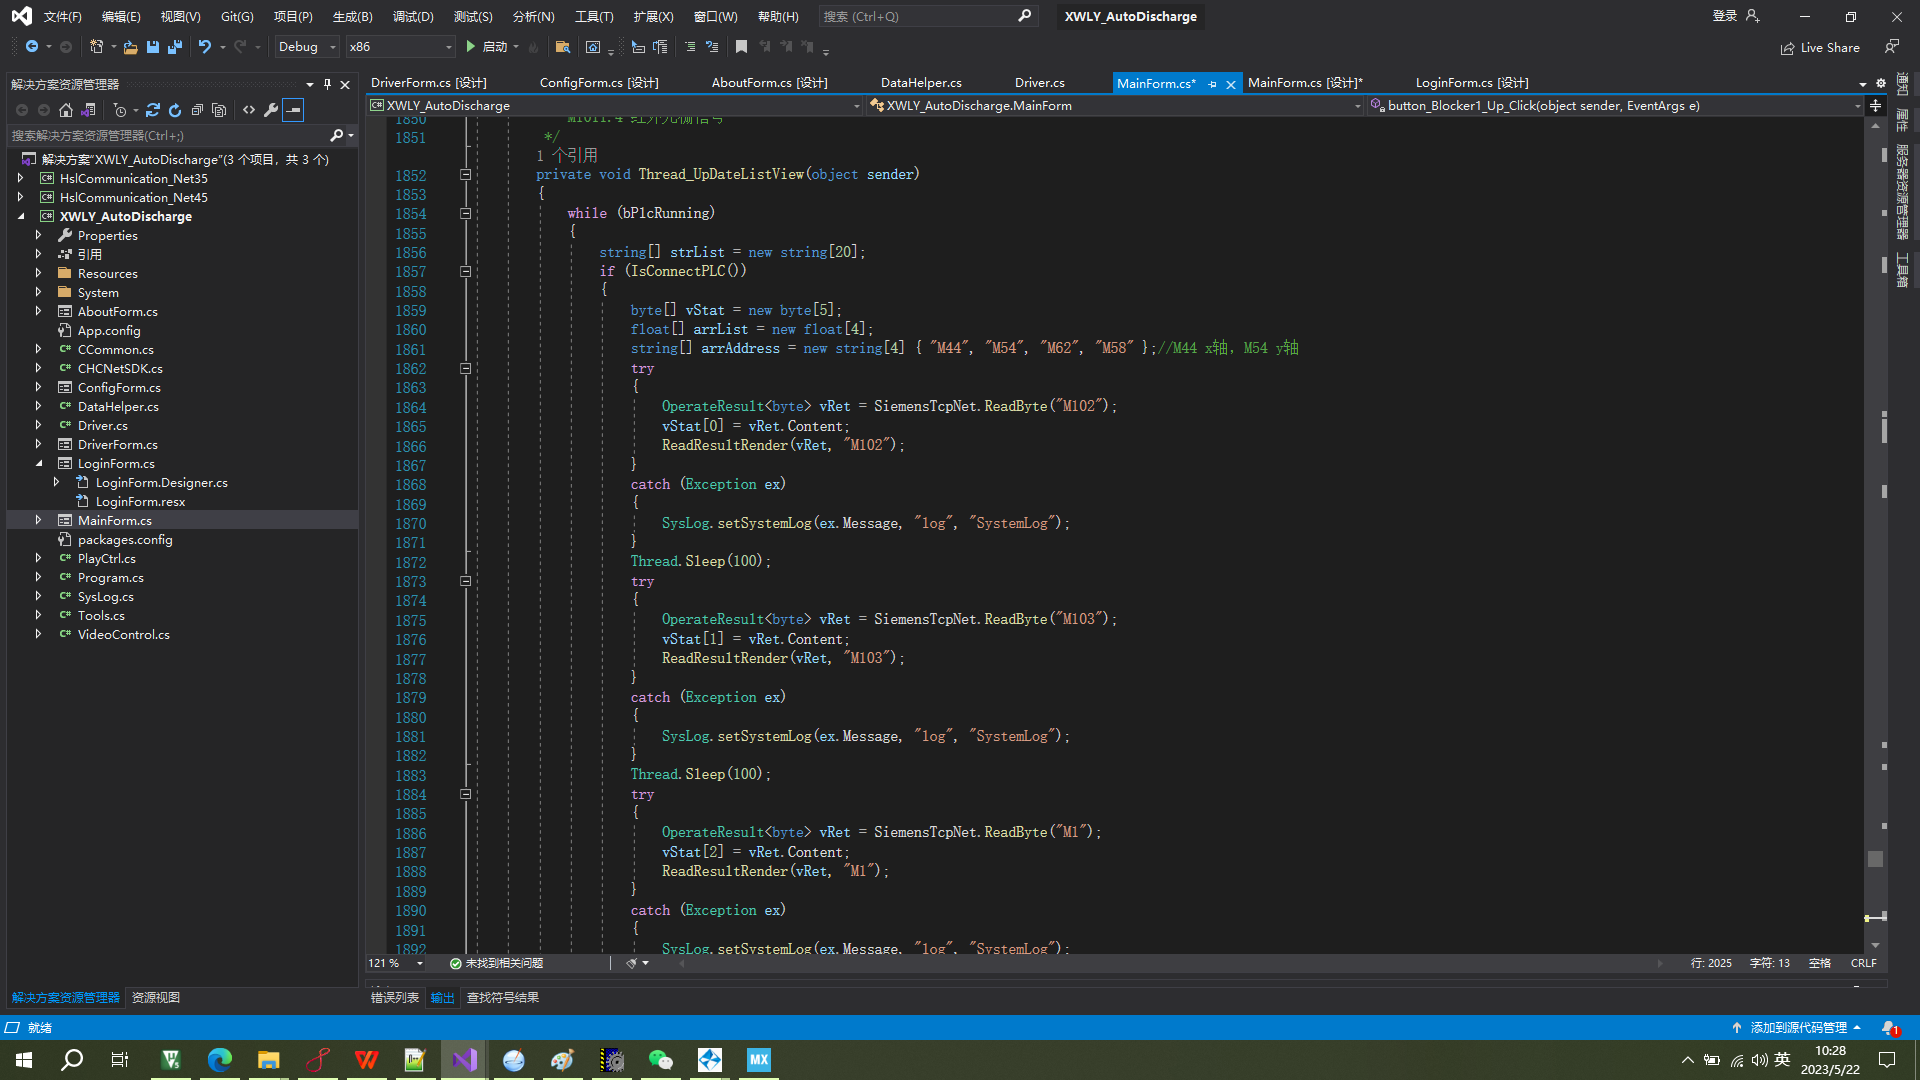Click the Uncomment Selection icon

(712, 47)
